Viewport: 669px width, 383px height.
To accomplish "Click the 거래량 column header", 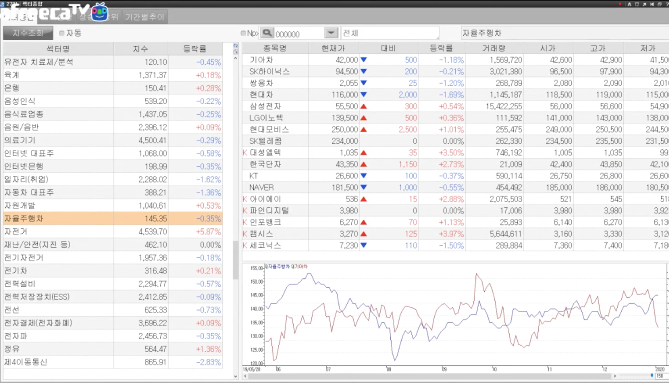I will (494, 49).
